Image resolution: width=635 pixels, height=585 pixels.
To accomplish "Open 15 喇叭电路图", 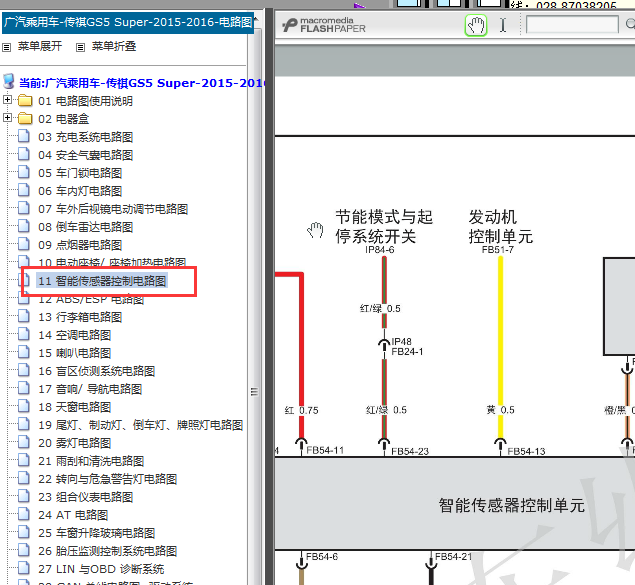I will (x=75, y=353).
